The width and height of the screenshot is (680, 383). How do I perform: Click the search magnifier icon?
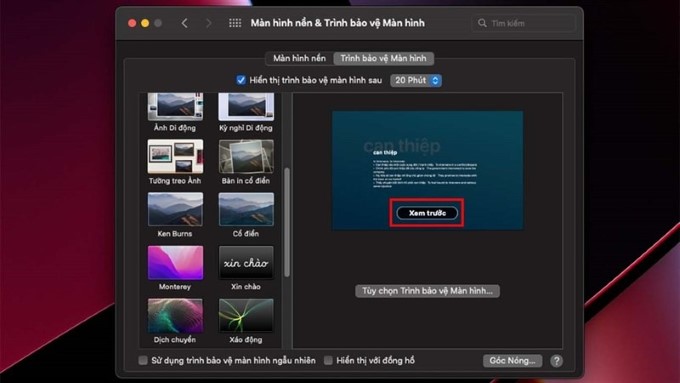point(482,23)
